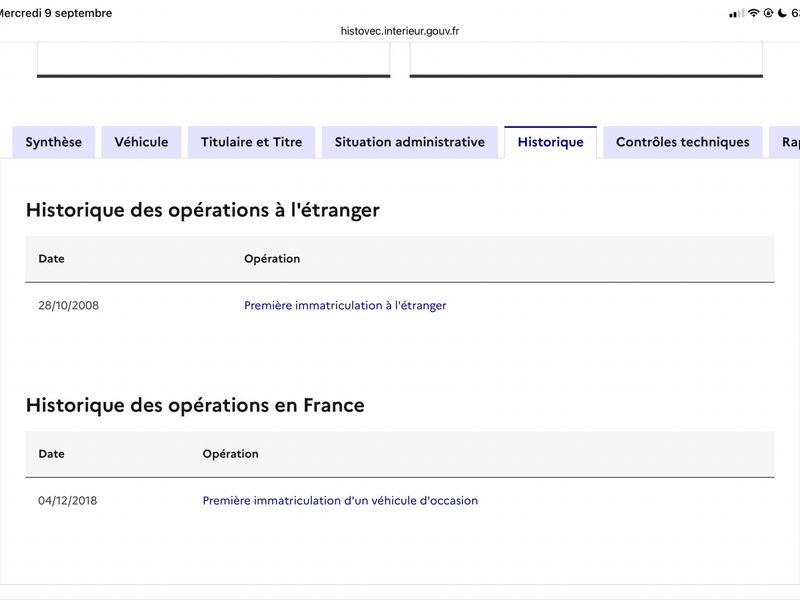Click the Historique des opérations en France heading
The image size is (800, 600).
[x=195, y=405]
